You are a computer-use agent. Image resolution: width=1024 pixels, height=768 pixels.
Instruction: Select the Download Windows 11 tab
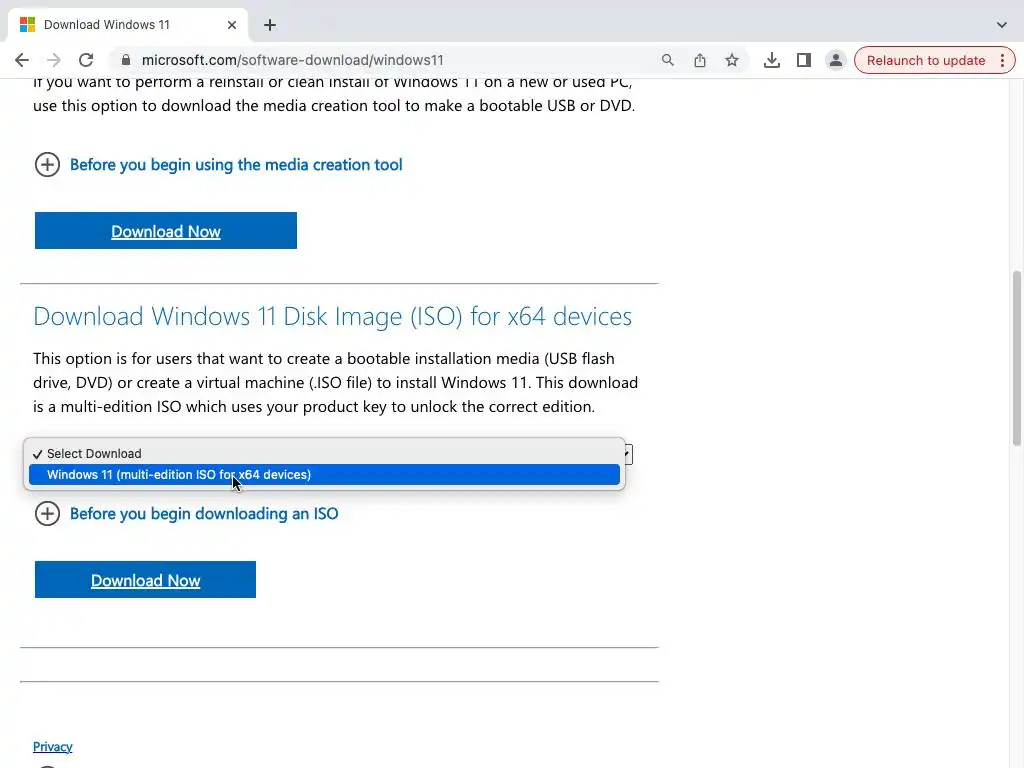tap(127, 25)
